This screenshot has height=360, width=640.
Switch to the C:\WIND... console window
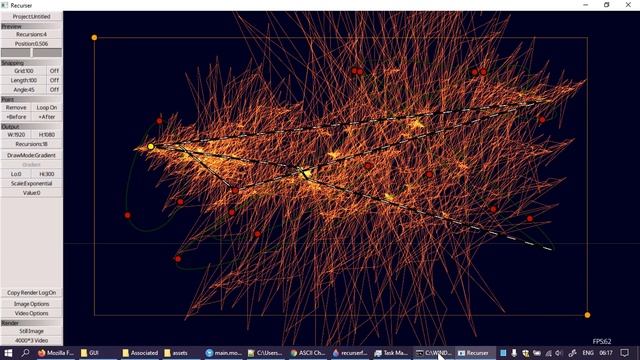433,353
